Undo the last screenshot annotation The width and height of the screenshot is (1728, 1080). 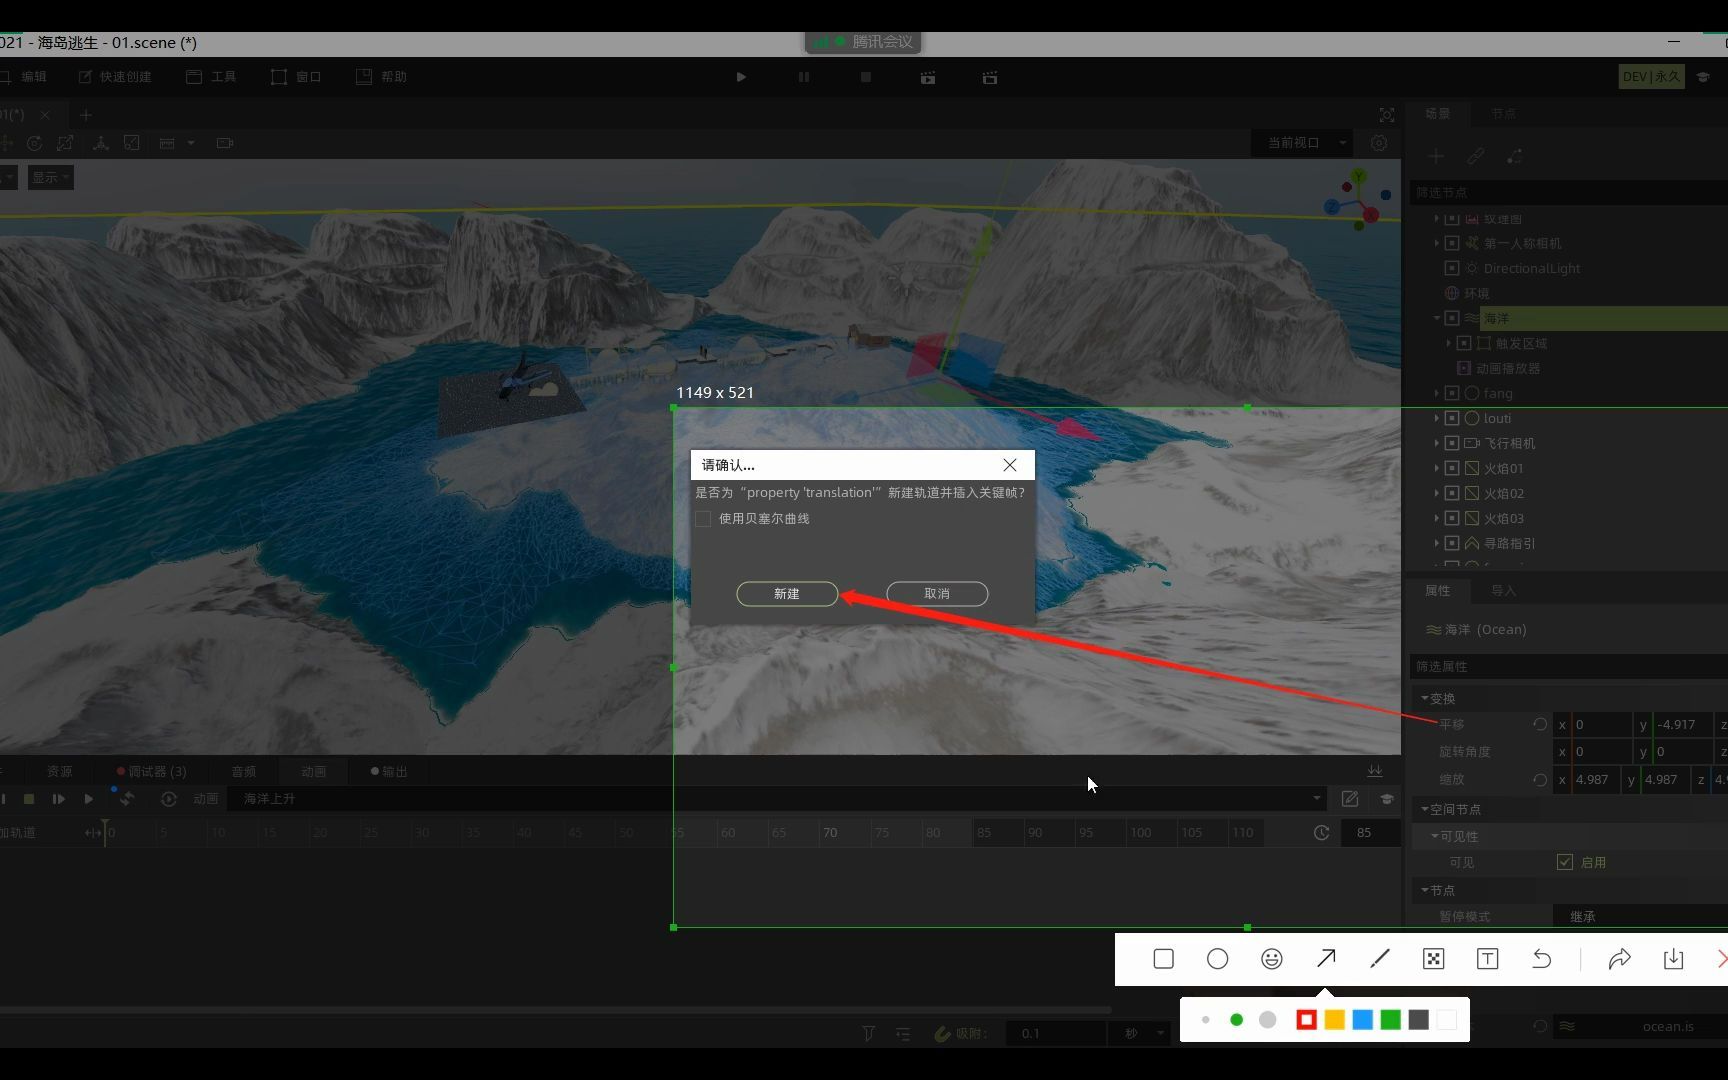1541,959
